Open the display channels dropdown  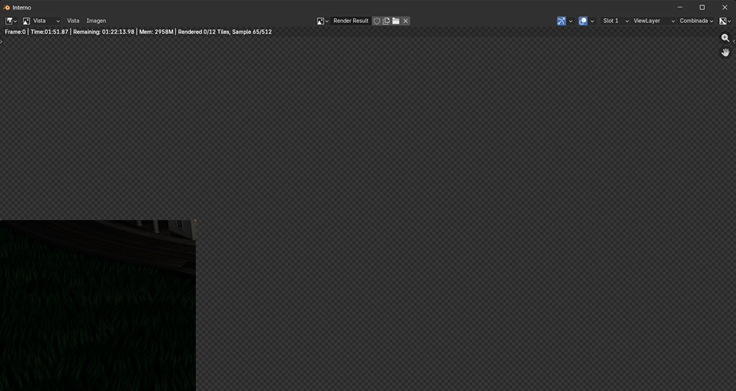click(725, 21)
